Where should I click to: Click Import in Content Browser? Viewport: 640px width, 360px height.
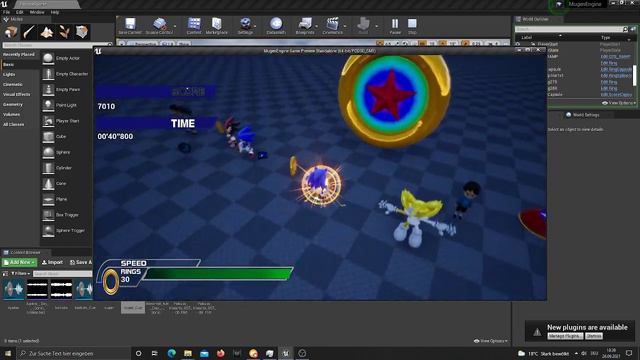[52, 262]
